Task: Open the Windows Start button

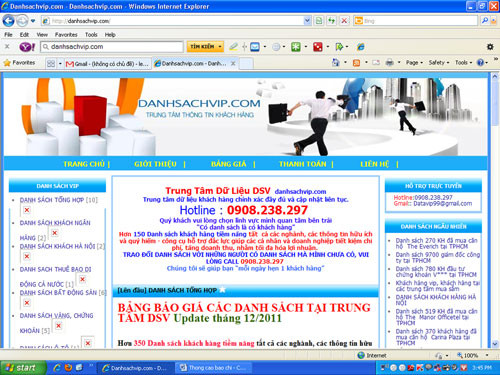Action: 22,368
